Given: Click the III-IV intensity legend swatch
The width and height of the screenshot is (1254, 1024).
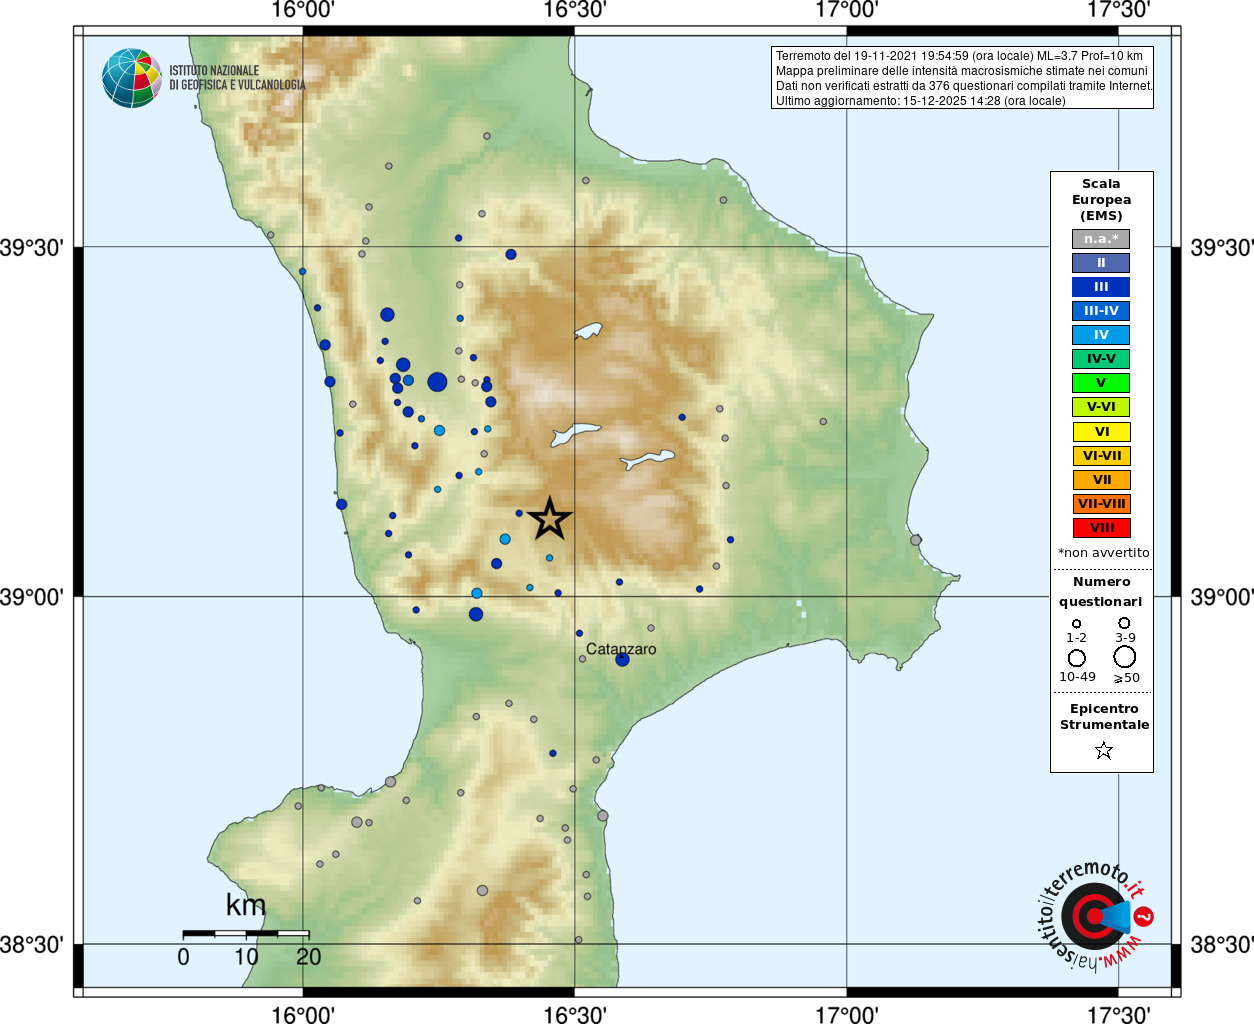Looking at the screenshot, I should (1101, 311).
